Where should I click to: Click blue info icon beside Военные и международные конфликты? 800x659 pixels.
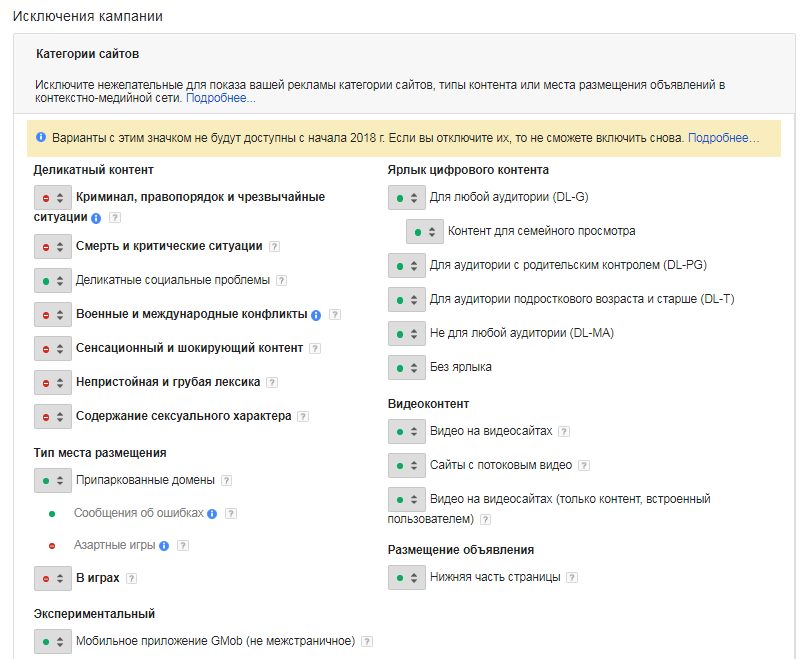pos(316,315)
